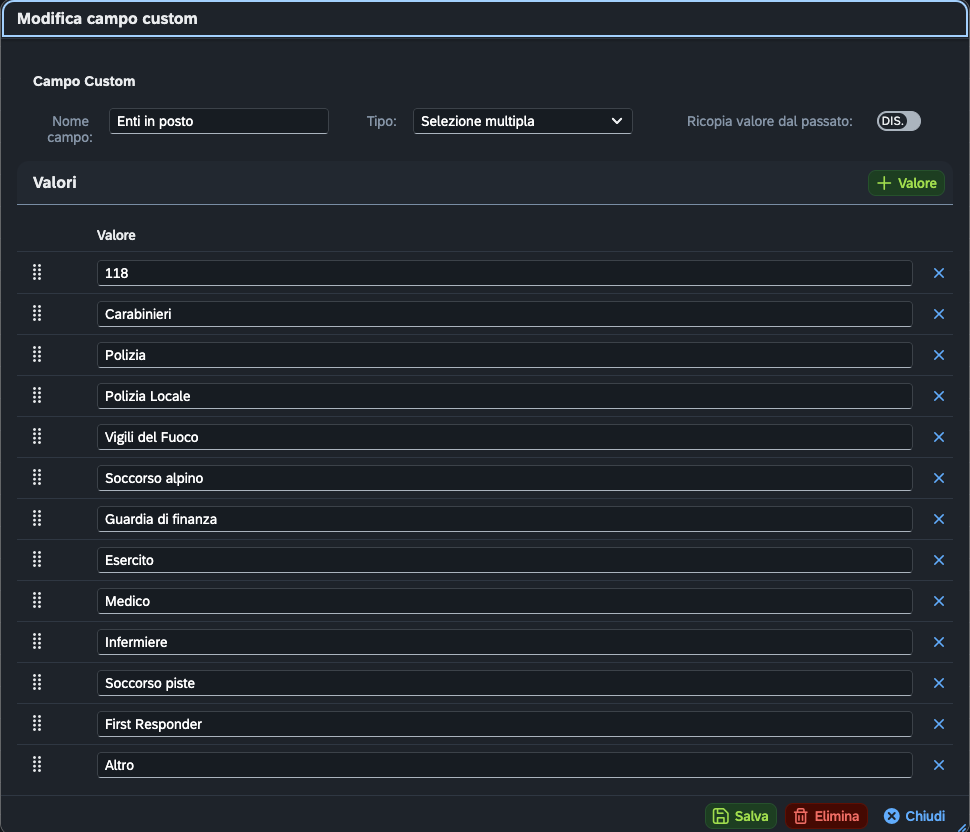Toggle Ricopia valore dal passato switch
This screenshot has width=970, height=832.
point(898,121)
